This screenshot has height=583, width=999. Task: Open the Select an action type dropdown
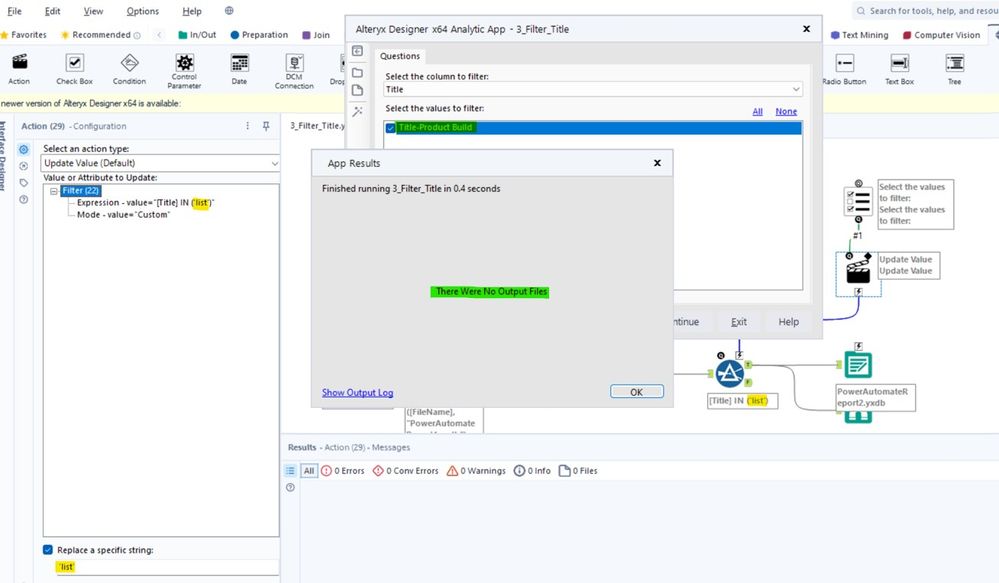(161, 163)
